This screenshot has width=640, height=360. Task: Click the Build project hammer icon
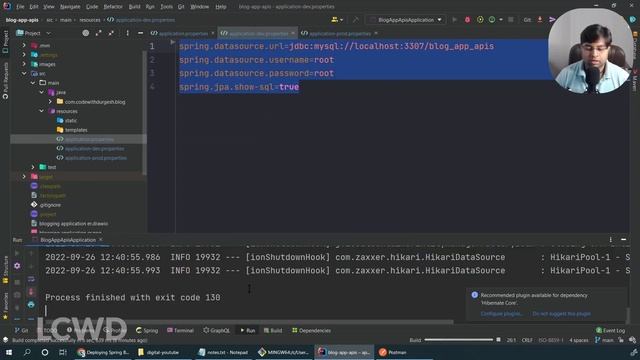356,20
